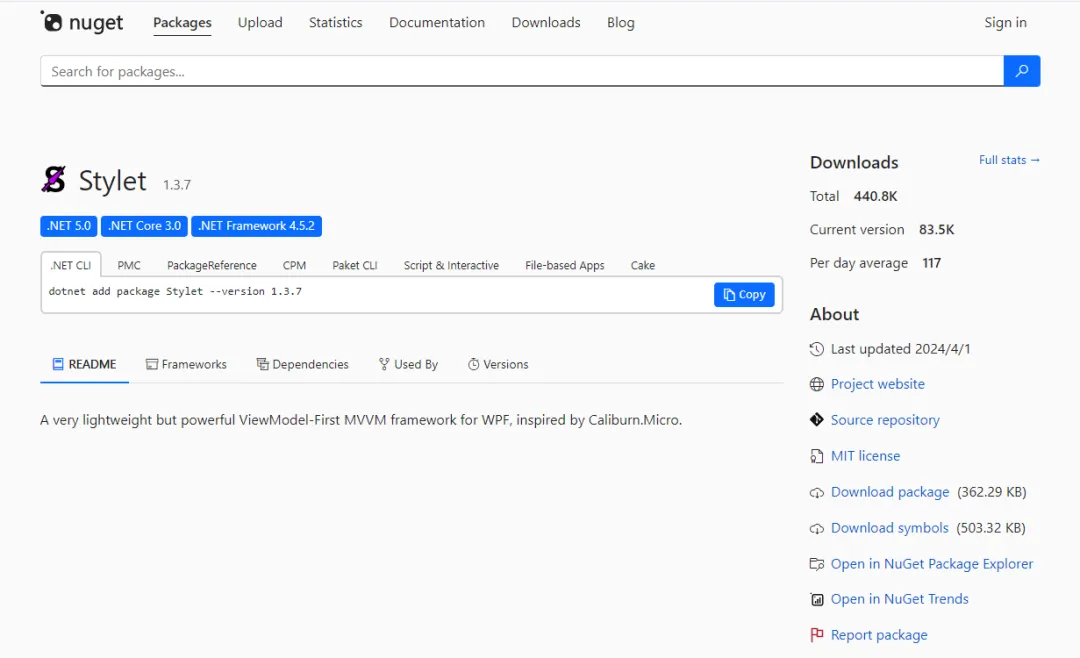
Task: Open the Source repository link
Action: click(x=885, y=420)
